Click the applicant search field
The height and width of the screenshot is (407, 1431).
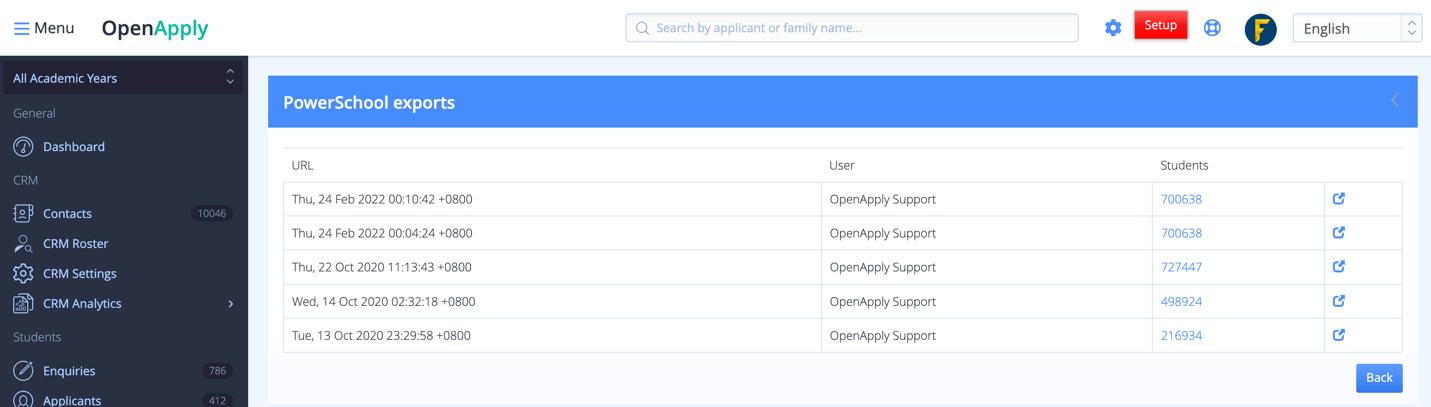pos(852,28)
